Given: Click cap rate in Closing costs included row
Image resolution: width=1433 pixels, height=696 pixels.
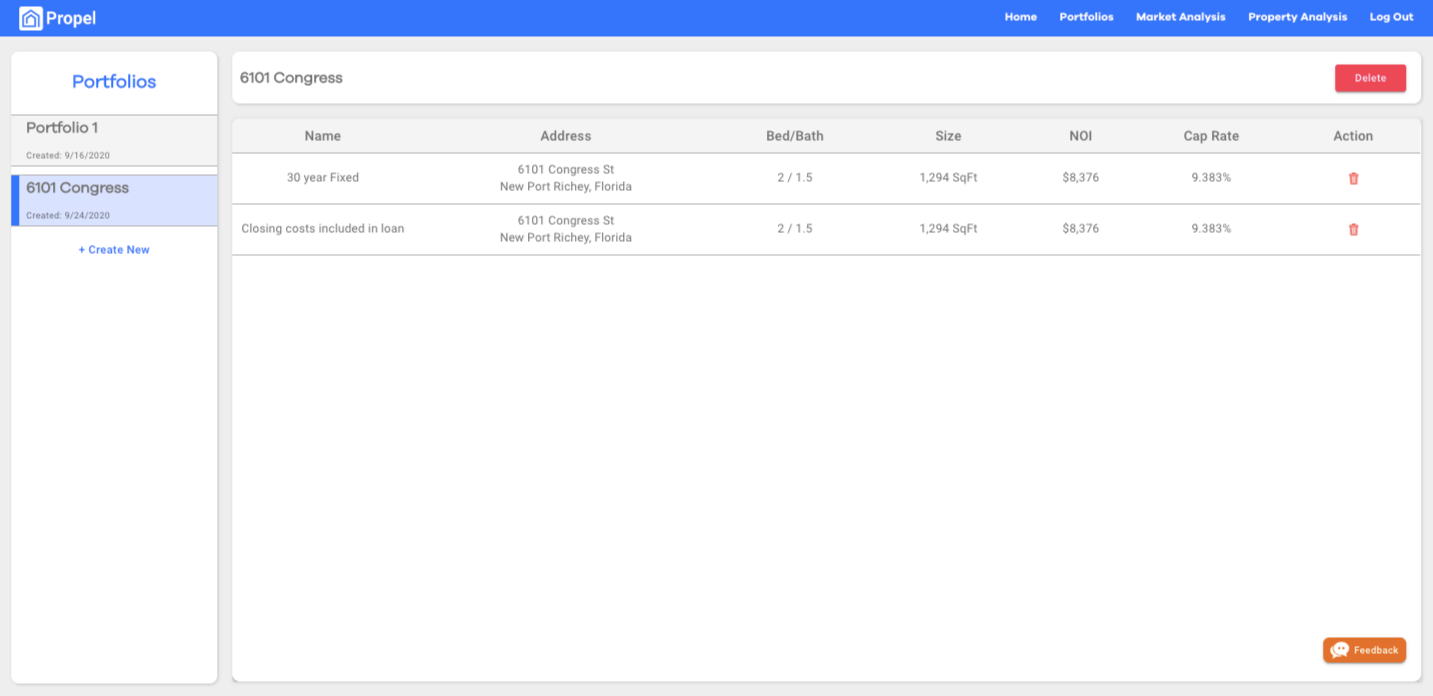Looking at the screenshot, I should coord(1211,229).
